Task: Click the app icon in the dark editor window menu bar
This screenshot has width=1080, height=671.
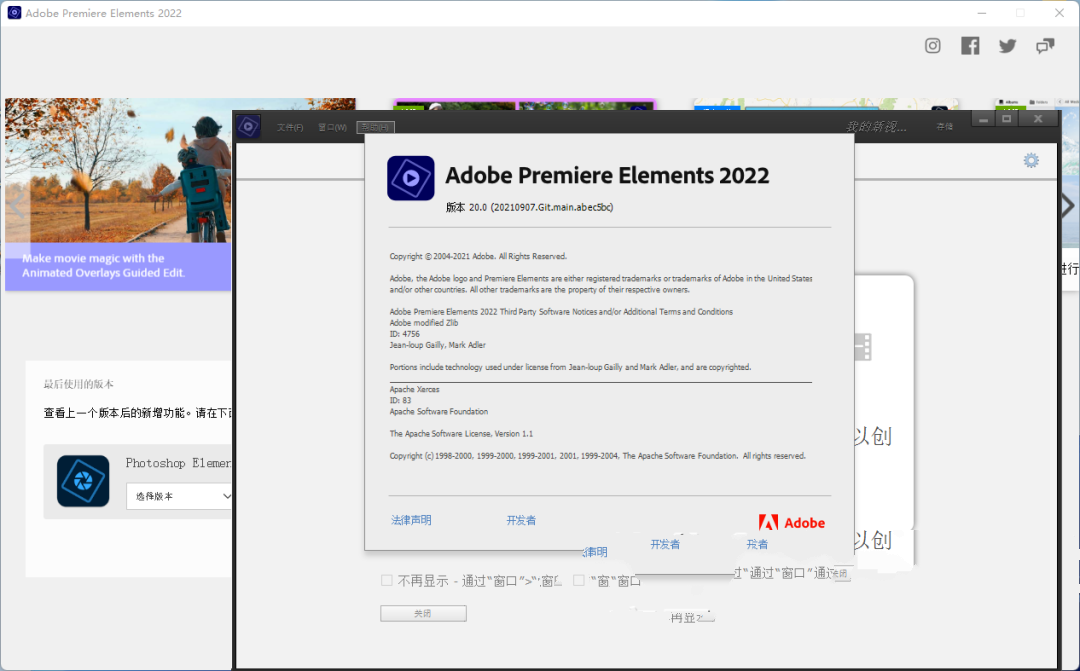Action: [249, 126]
